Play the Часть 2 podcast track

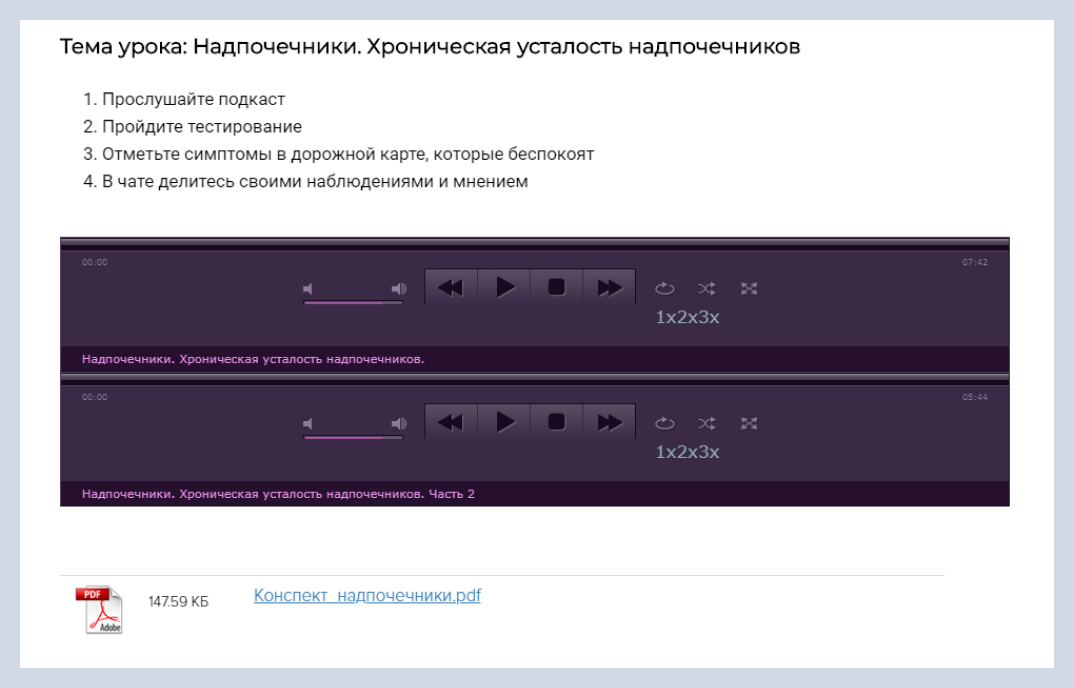(x=504, y=422)
